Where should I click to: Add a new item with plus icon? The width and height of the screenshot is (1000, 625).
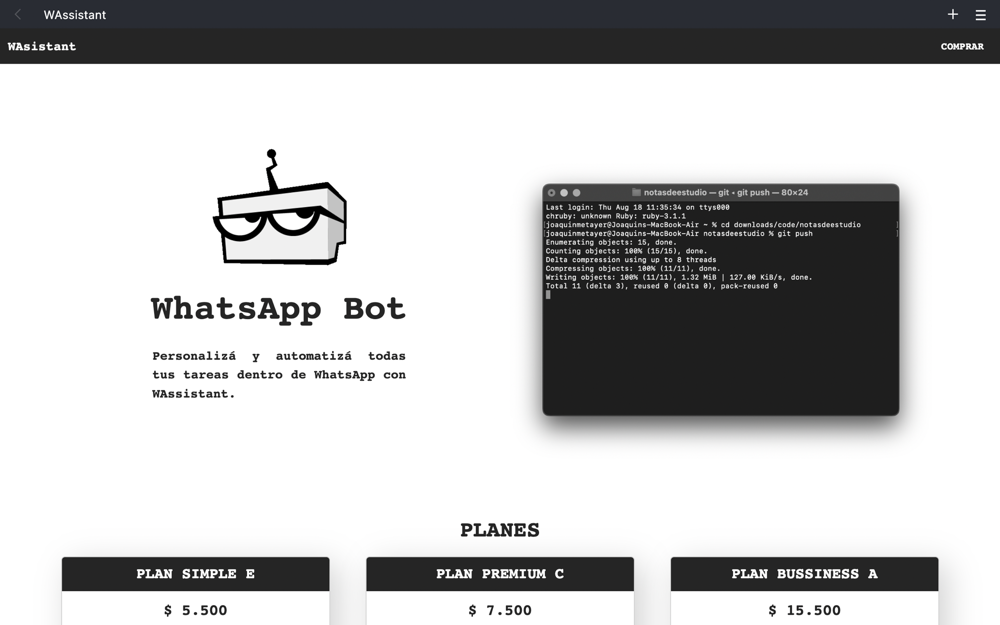953,14
